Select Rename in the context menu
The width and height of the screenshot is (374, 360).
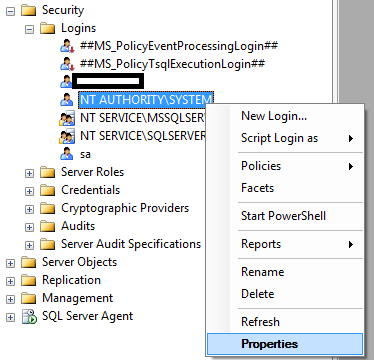[284, 272]
